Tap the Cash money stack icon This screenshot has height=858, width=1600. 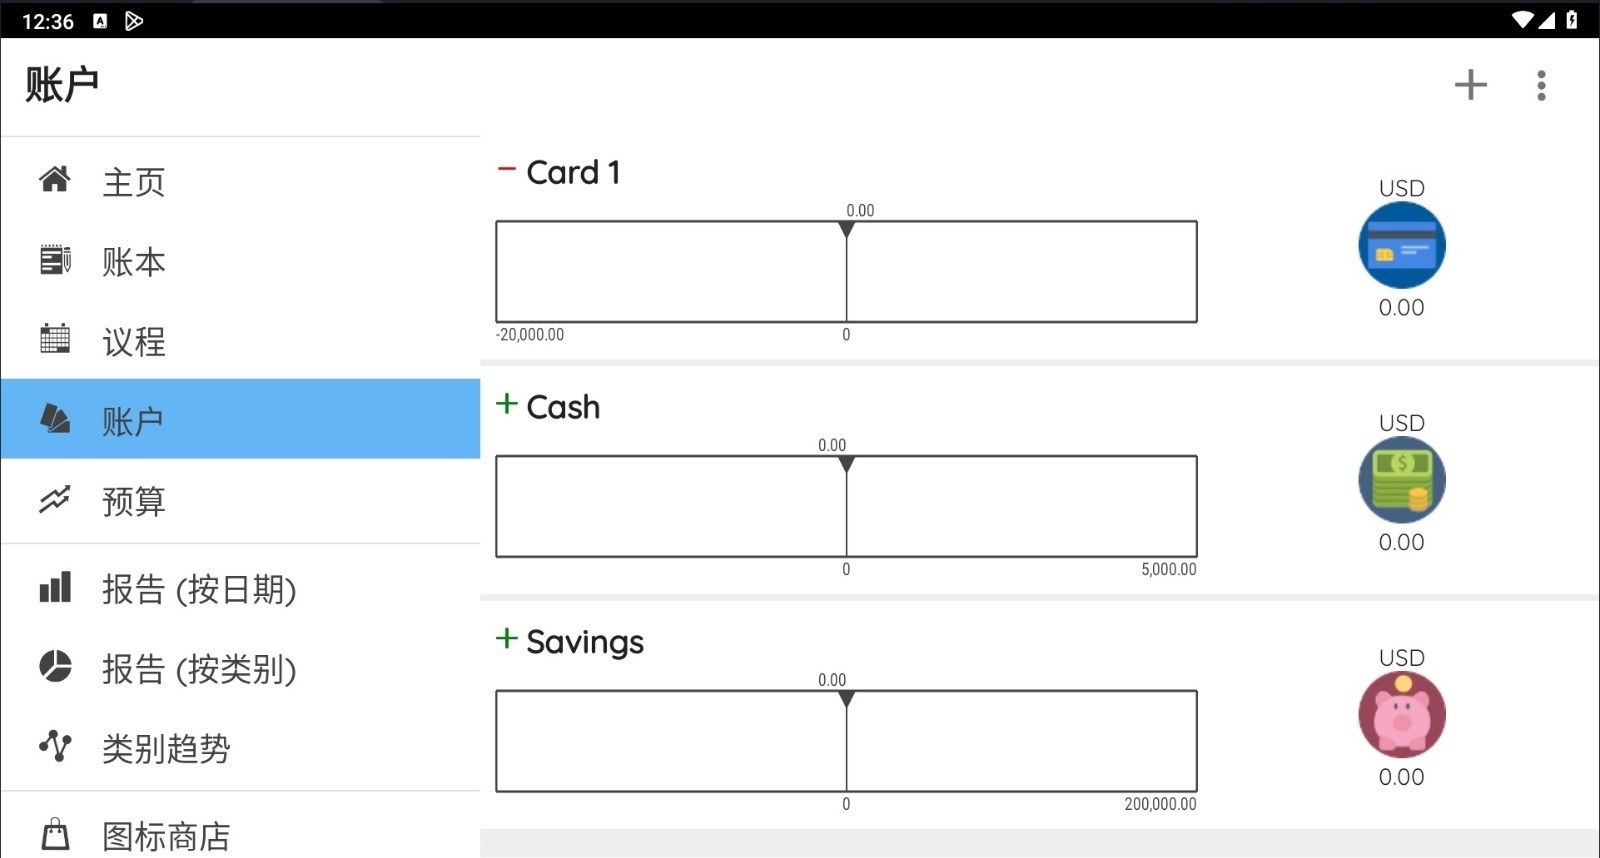click(x=1401, y=480)
